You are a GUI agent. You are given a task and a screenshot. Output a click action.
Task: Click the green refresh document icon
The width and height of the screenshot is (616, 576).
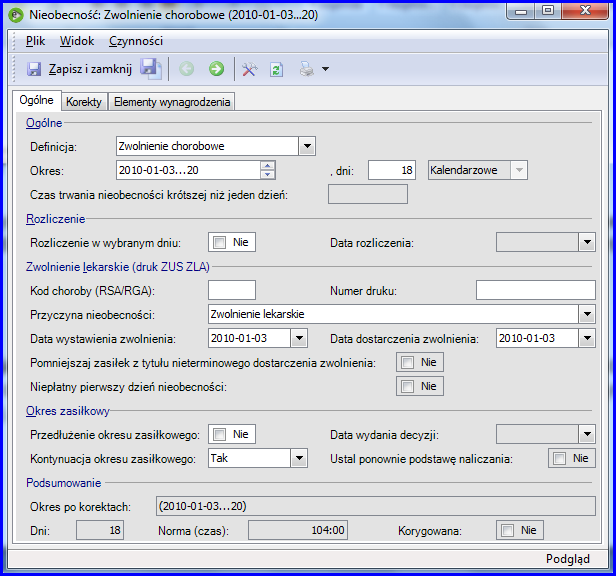click(277, 70)
